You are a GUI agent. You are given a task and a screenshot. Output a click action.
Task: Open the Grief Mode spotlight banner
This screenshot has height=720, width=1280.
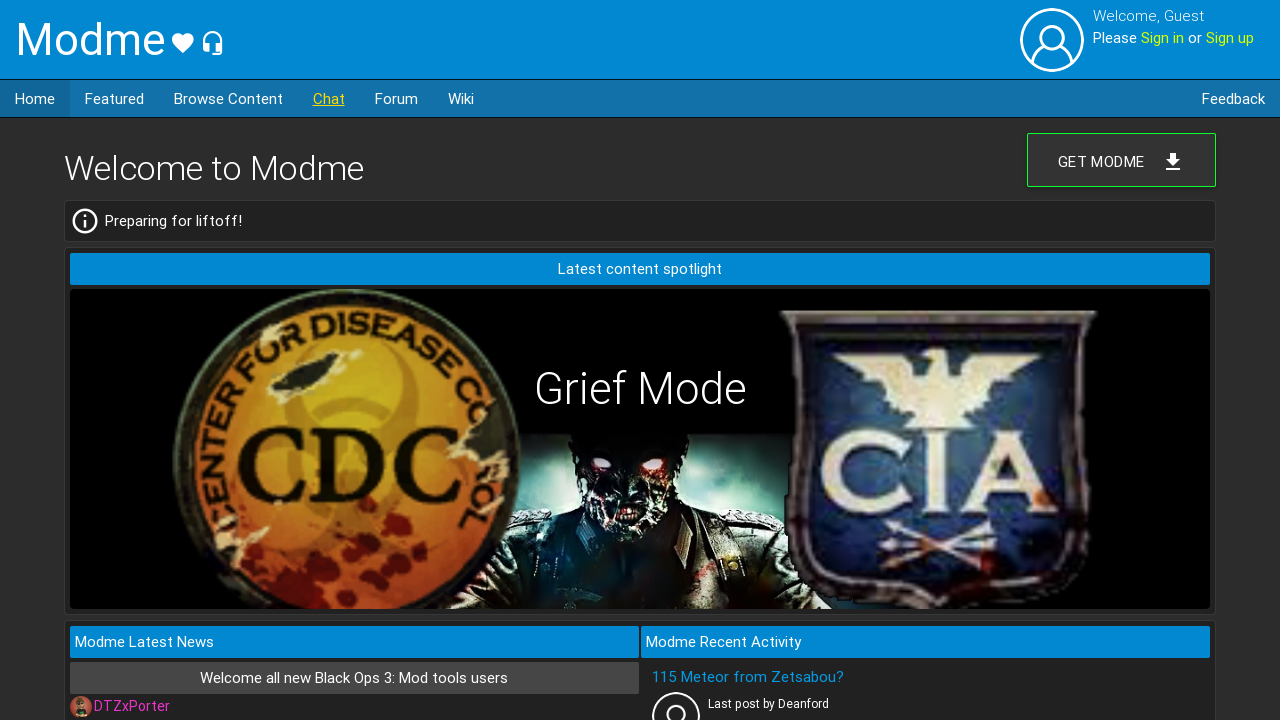click(640, 449)
